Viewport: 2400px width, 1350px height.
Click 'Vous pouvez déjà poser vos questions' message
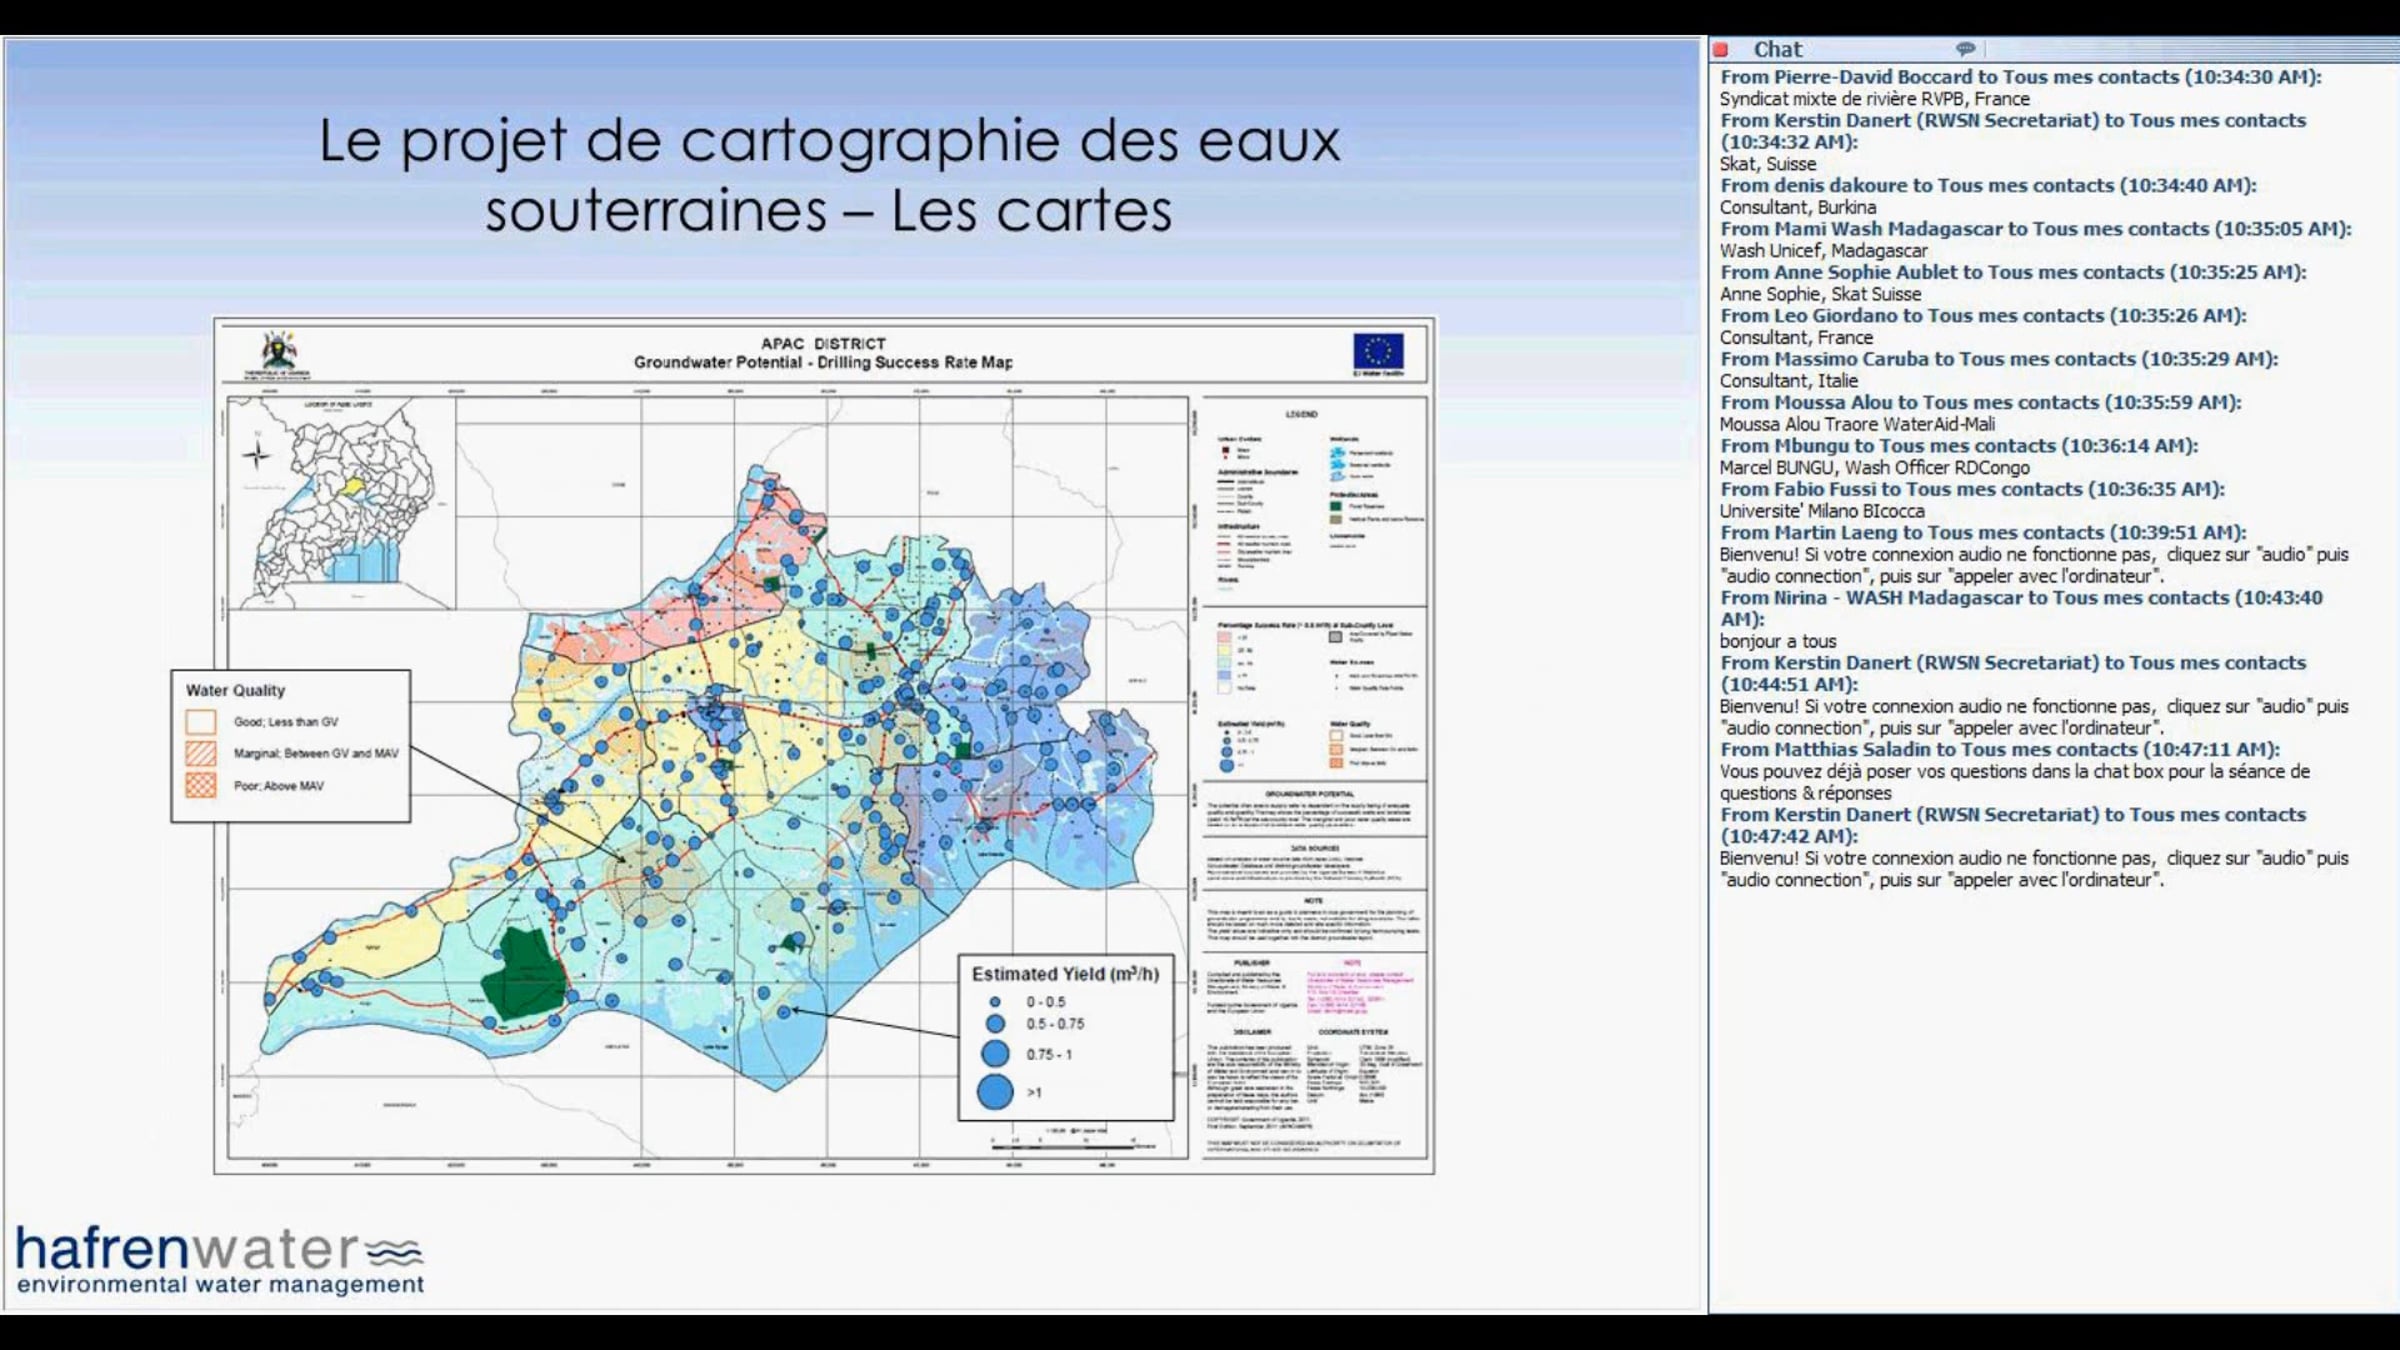pos(2014,782)
